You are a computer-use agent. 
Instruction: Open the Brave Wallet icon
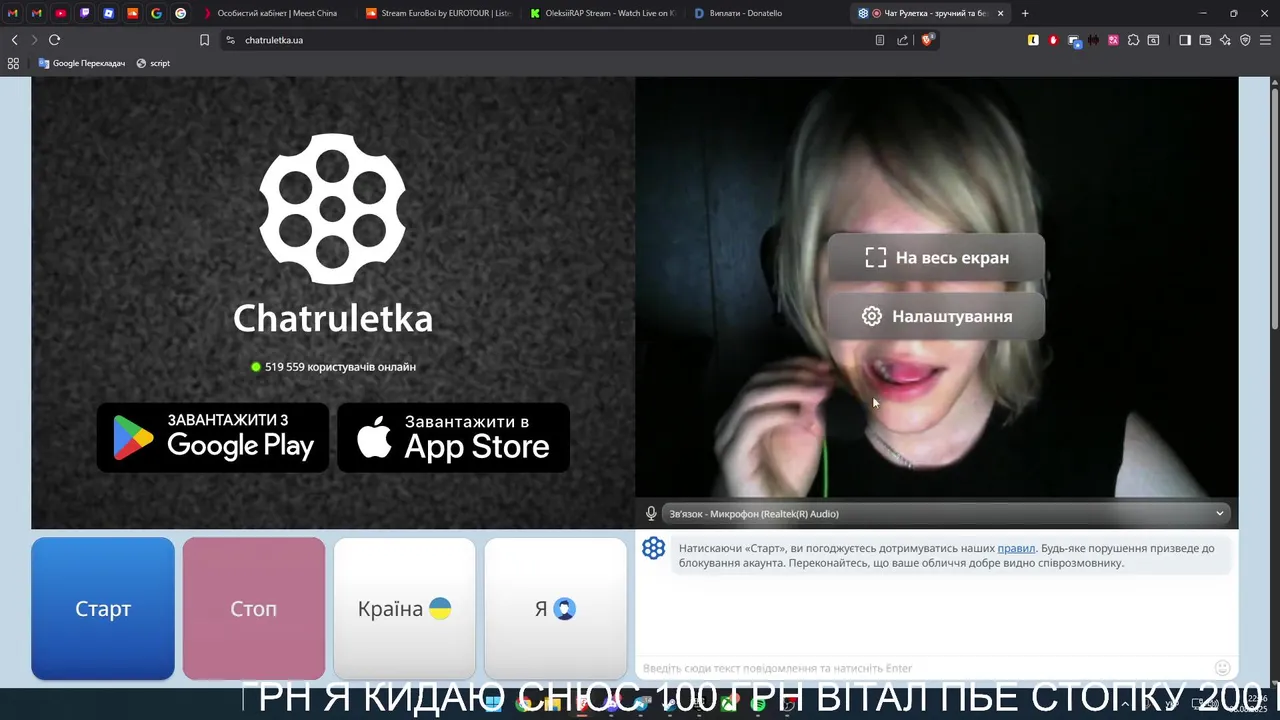[1205, 40]
